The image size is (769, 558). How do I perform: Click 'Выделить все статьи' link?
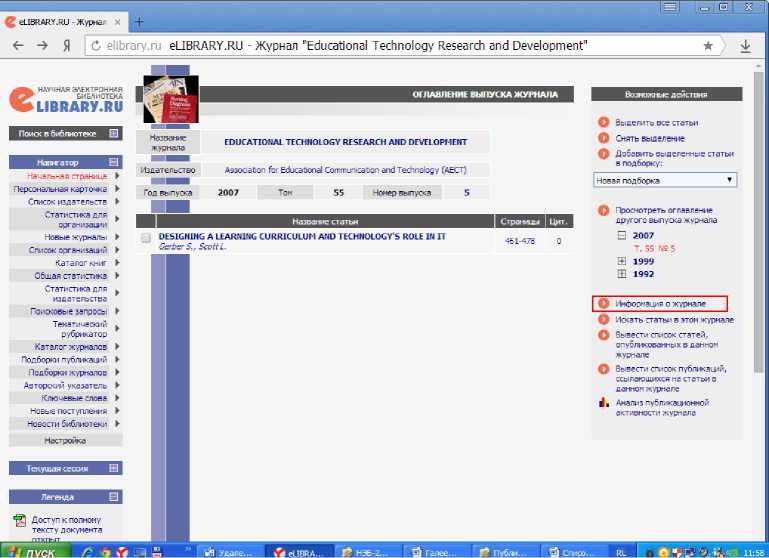click(657, 123)
